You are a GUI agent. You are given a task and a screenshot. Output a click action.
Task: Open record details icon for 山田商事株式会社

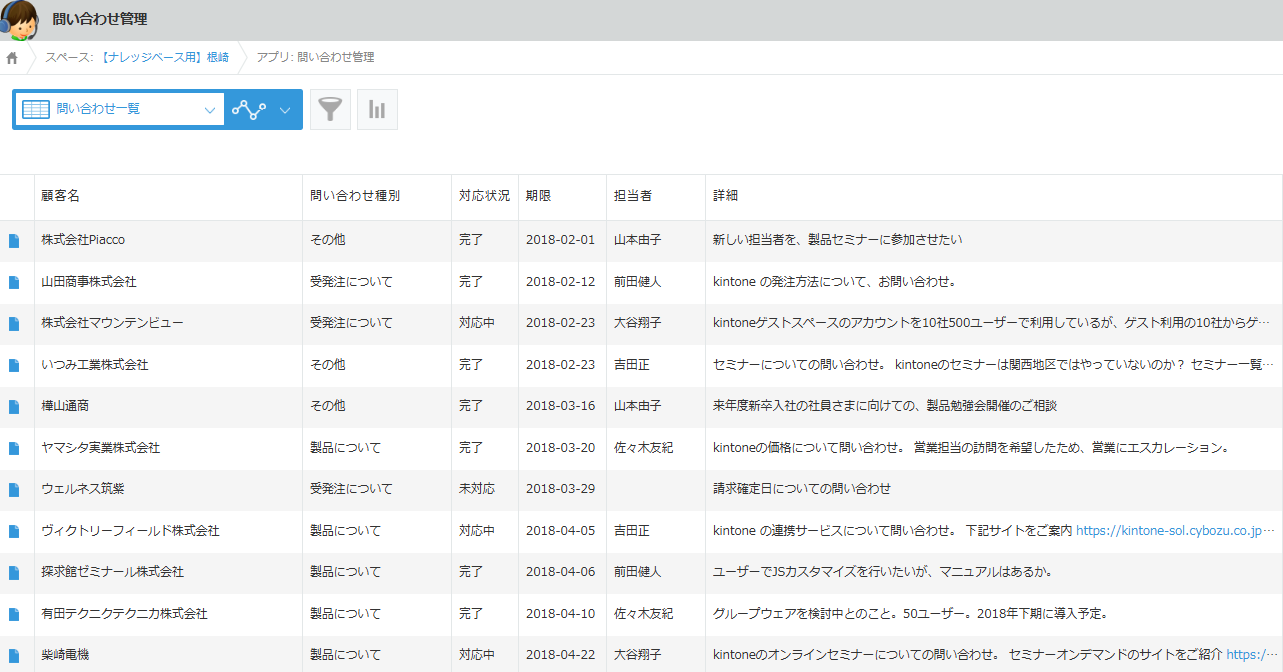pyautogui.click(x=14, y=283)
